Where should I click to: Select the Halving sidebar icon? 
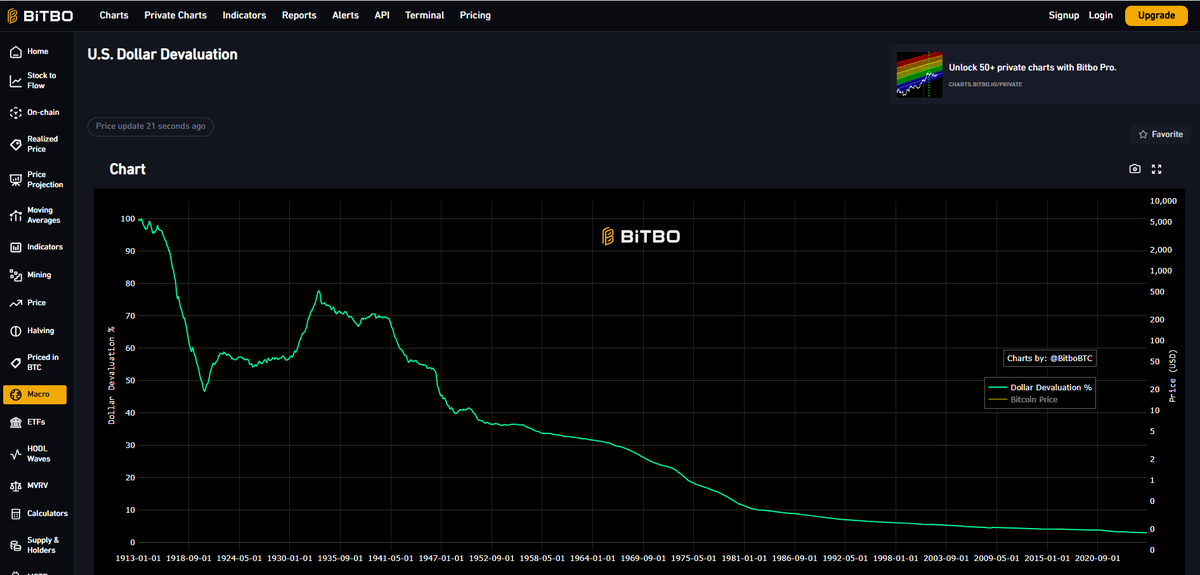[15, 331]
